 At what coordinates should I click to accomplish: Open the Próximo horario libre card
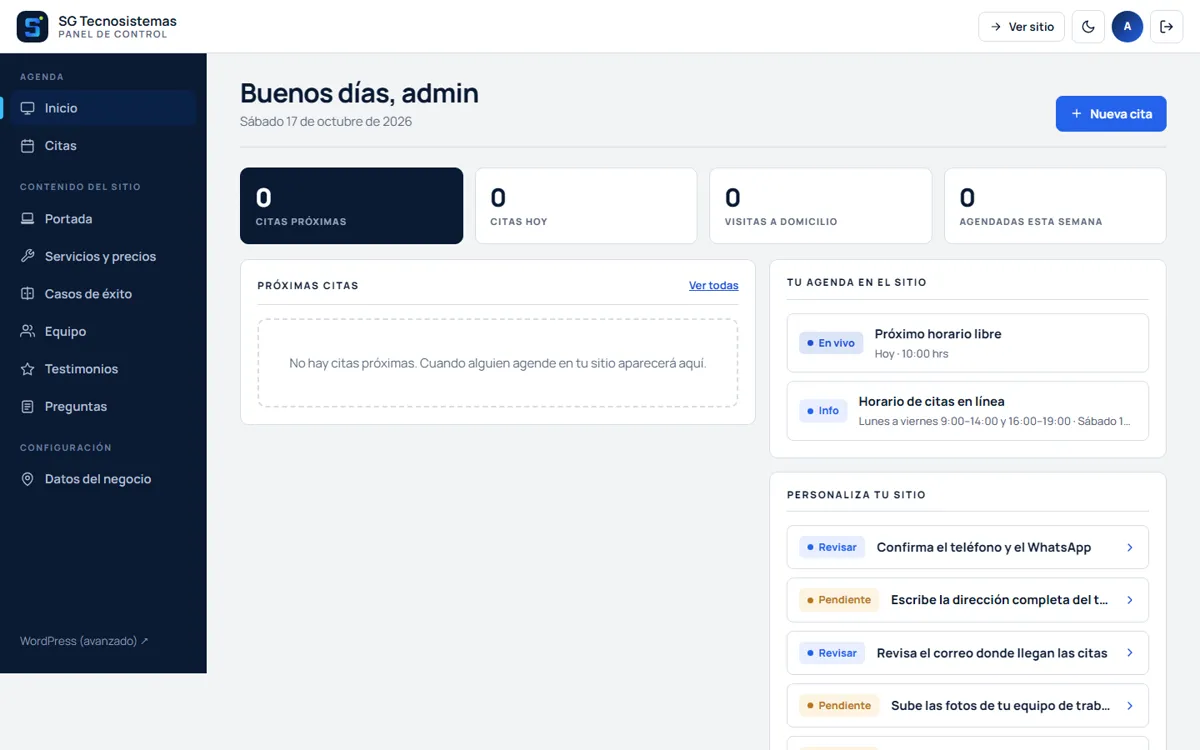968,343
